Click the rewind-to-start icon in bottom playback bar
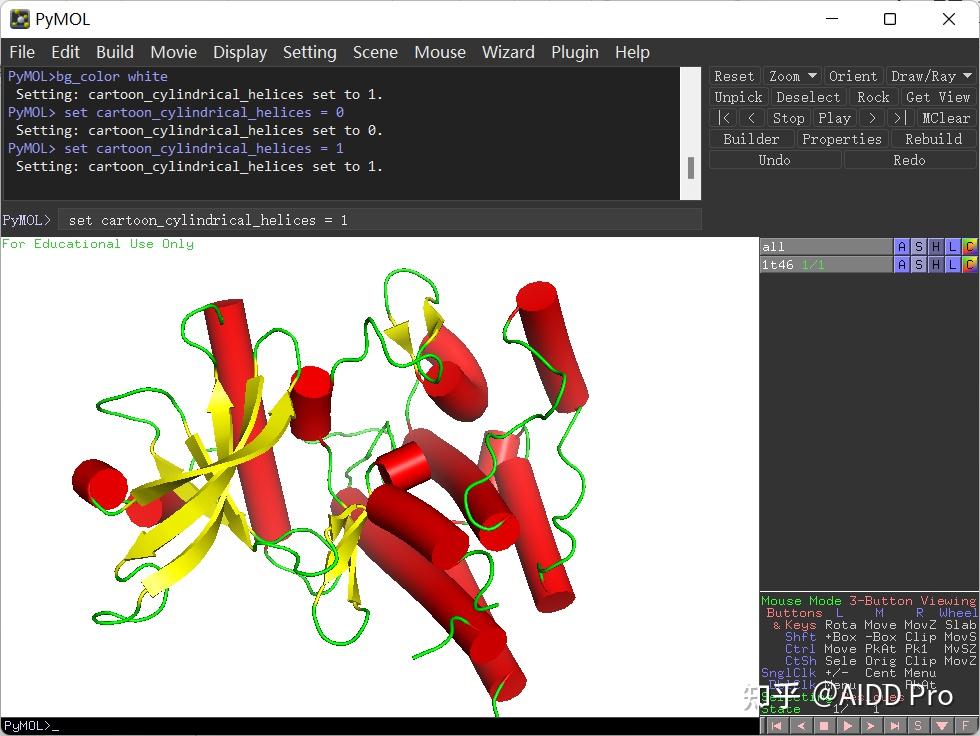980x736 pixels. 775,726
